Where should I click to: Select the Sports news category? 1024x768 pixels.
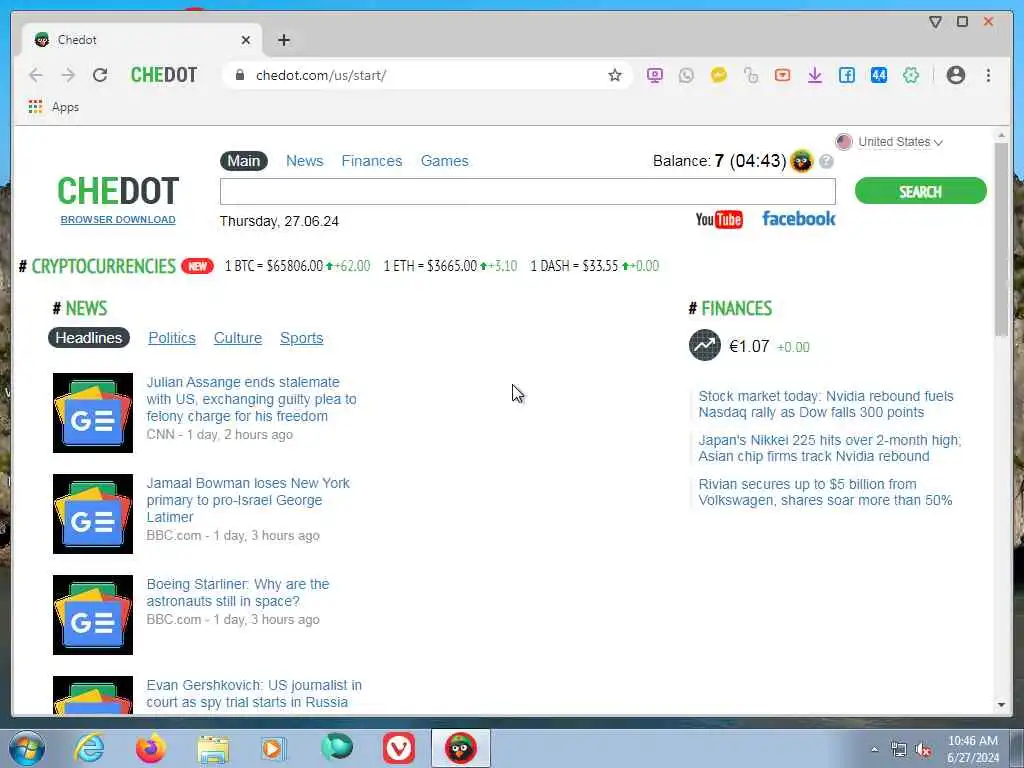[302, 338]
